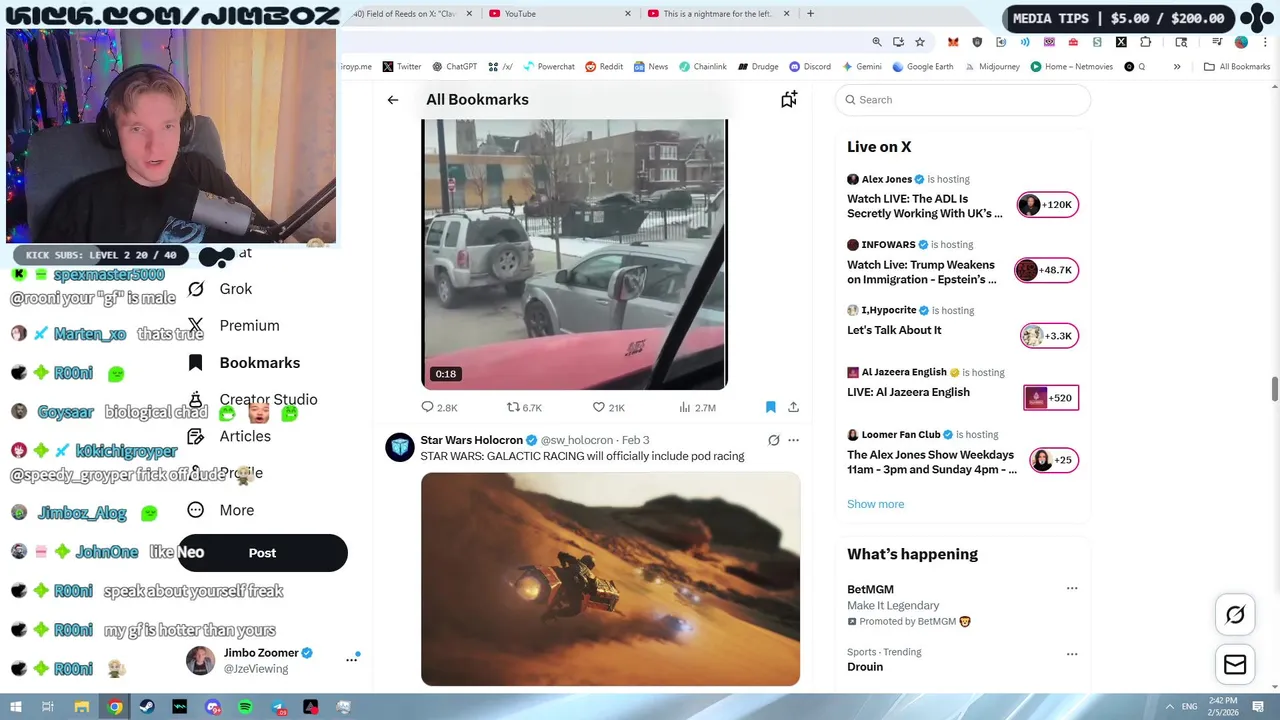Open Windows Start menu
The height and width of the screenshot is (720, 1280).
tap(17, 707)
